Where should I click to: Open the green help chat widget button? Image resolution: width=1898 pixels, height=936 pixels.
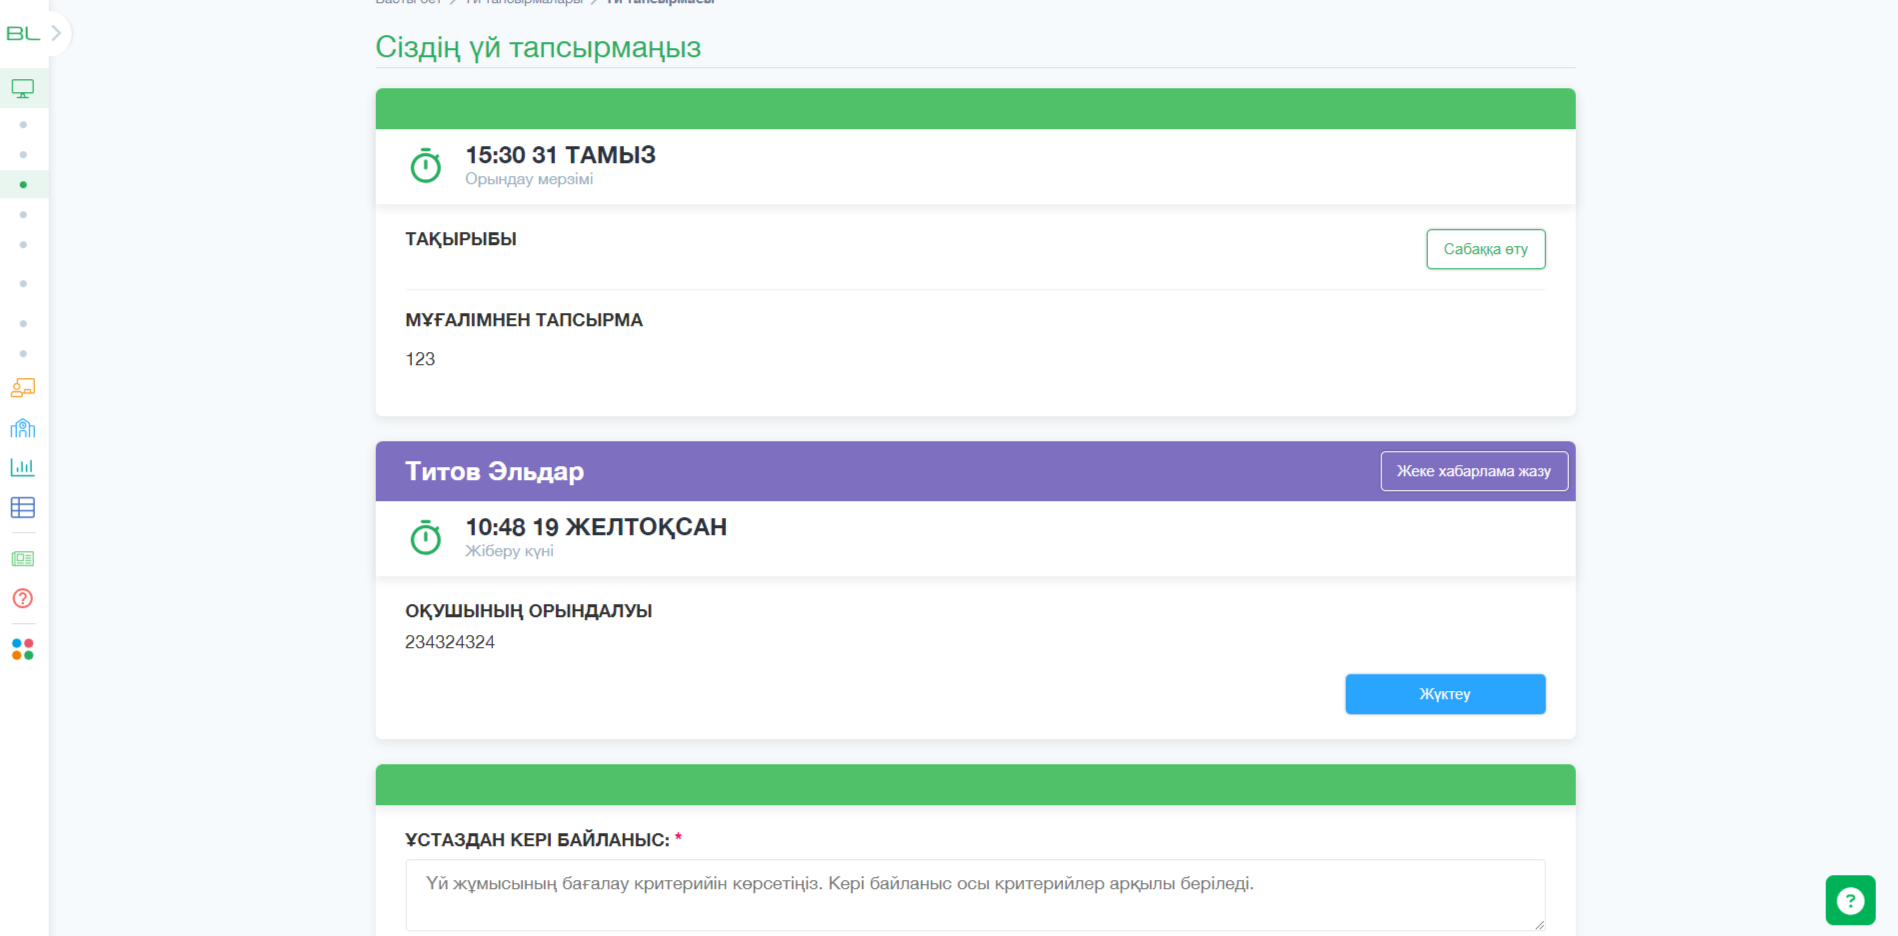[1850, 901]
